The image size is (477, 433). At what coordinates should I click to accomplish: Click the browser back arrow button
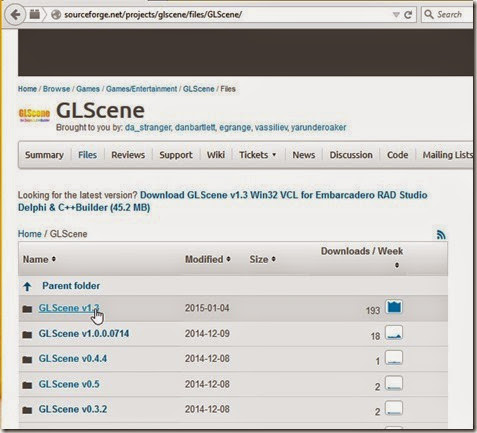coord(15,15)
